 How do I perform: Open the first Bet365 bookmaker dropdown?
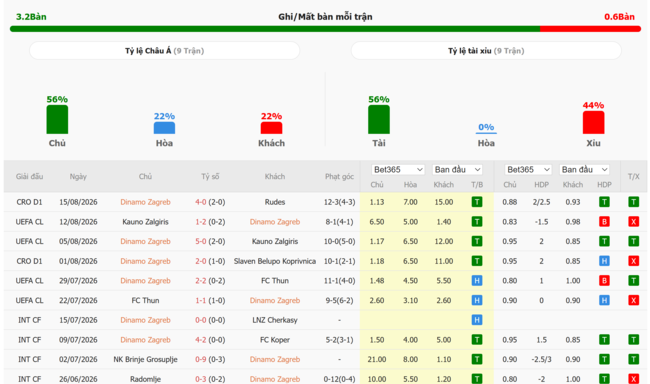(x=398, y=170)
